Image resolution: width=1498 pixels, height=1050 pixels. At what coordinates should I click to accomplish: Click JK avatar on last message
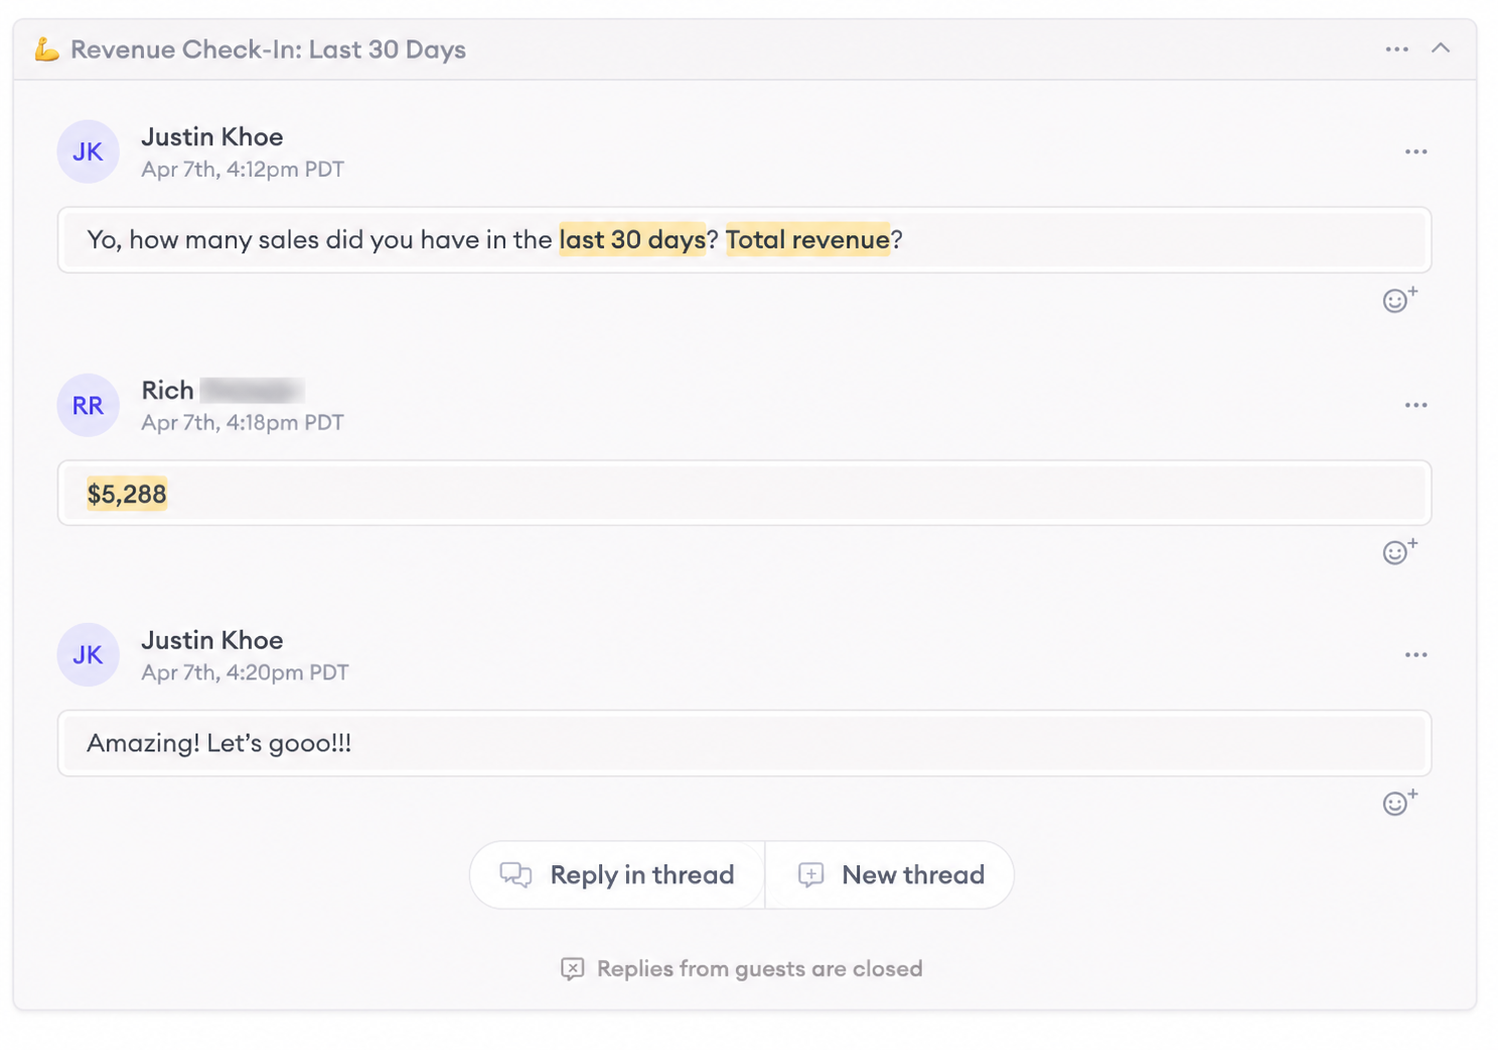[88, 655]
